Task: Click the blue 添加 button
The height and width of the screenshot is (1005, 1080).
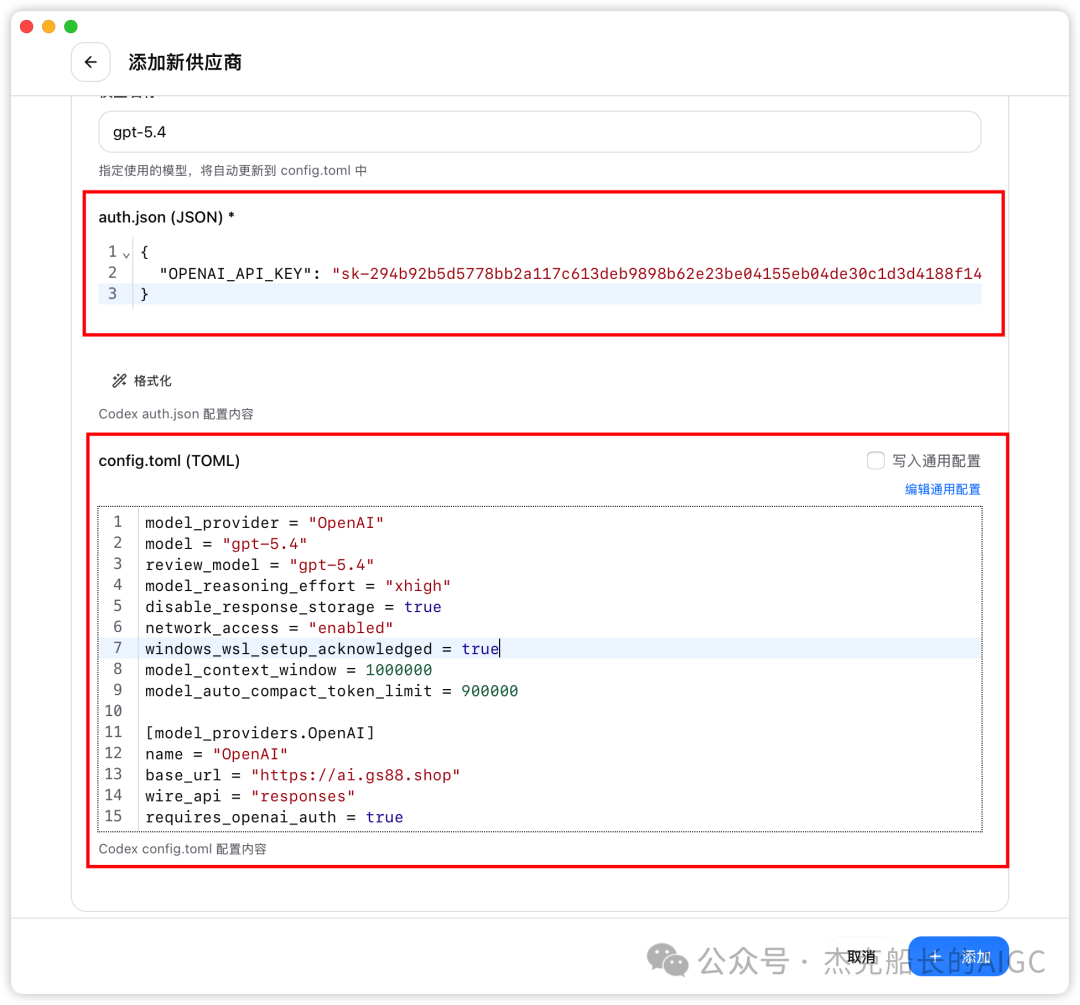Action: tap(959, 957)
